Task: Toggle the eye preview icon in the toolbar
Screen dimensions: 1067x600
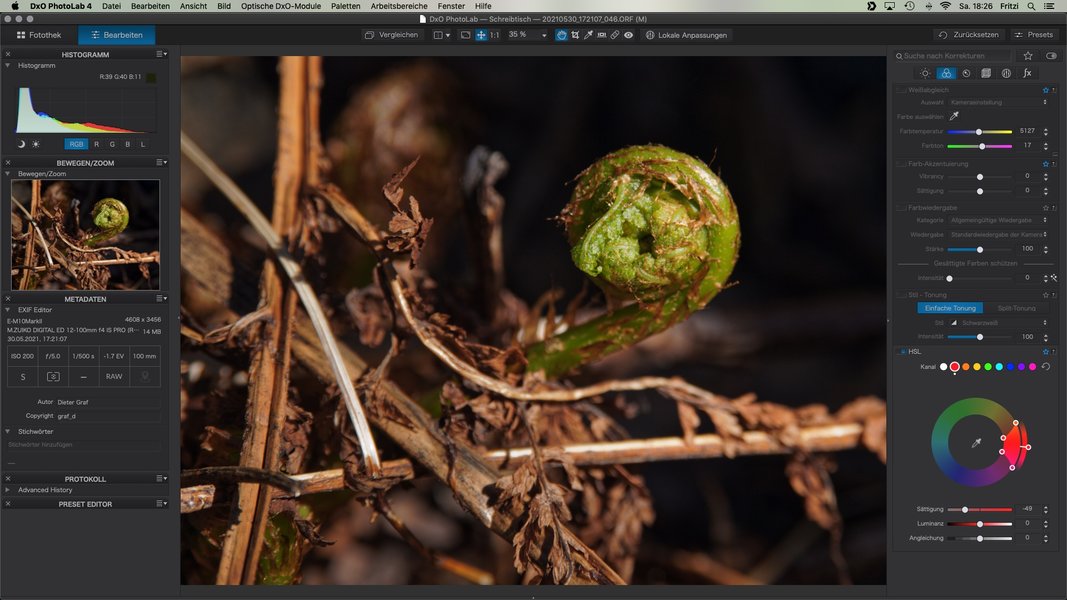Action: 628,35
